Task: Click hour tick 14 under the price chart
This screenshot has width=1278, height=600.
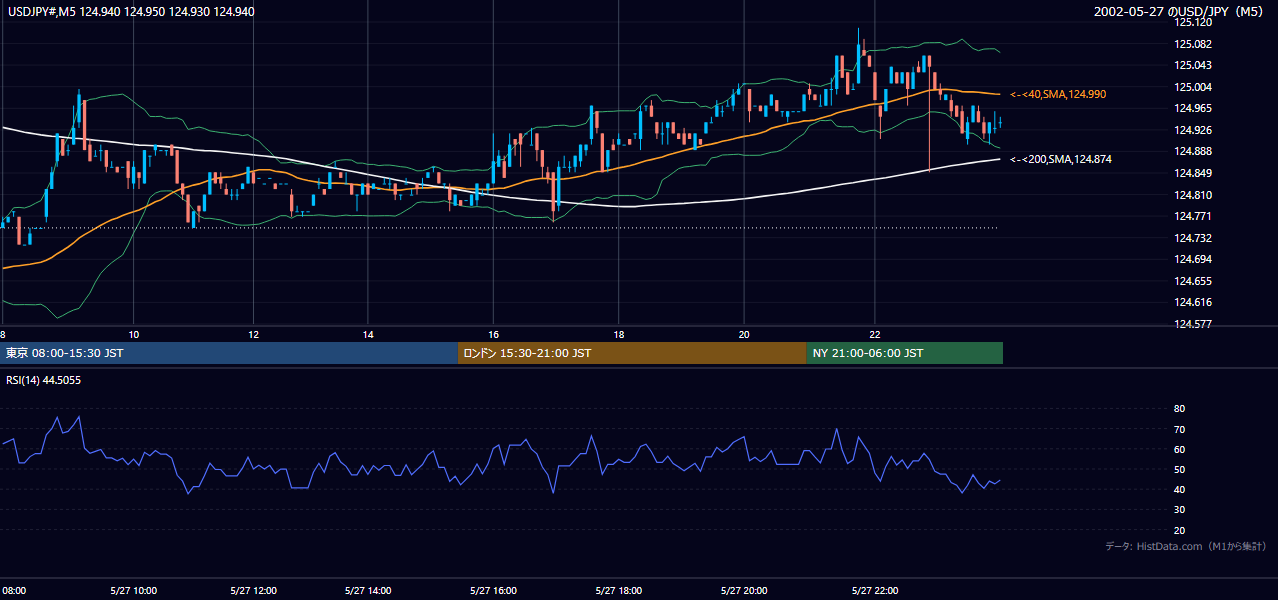Action: click(368, 334)
